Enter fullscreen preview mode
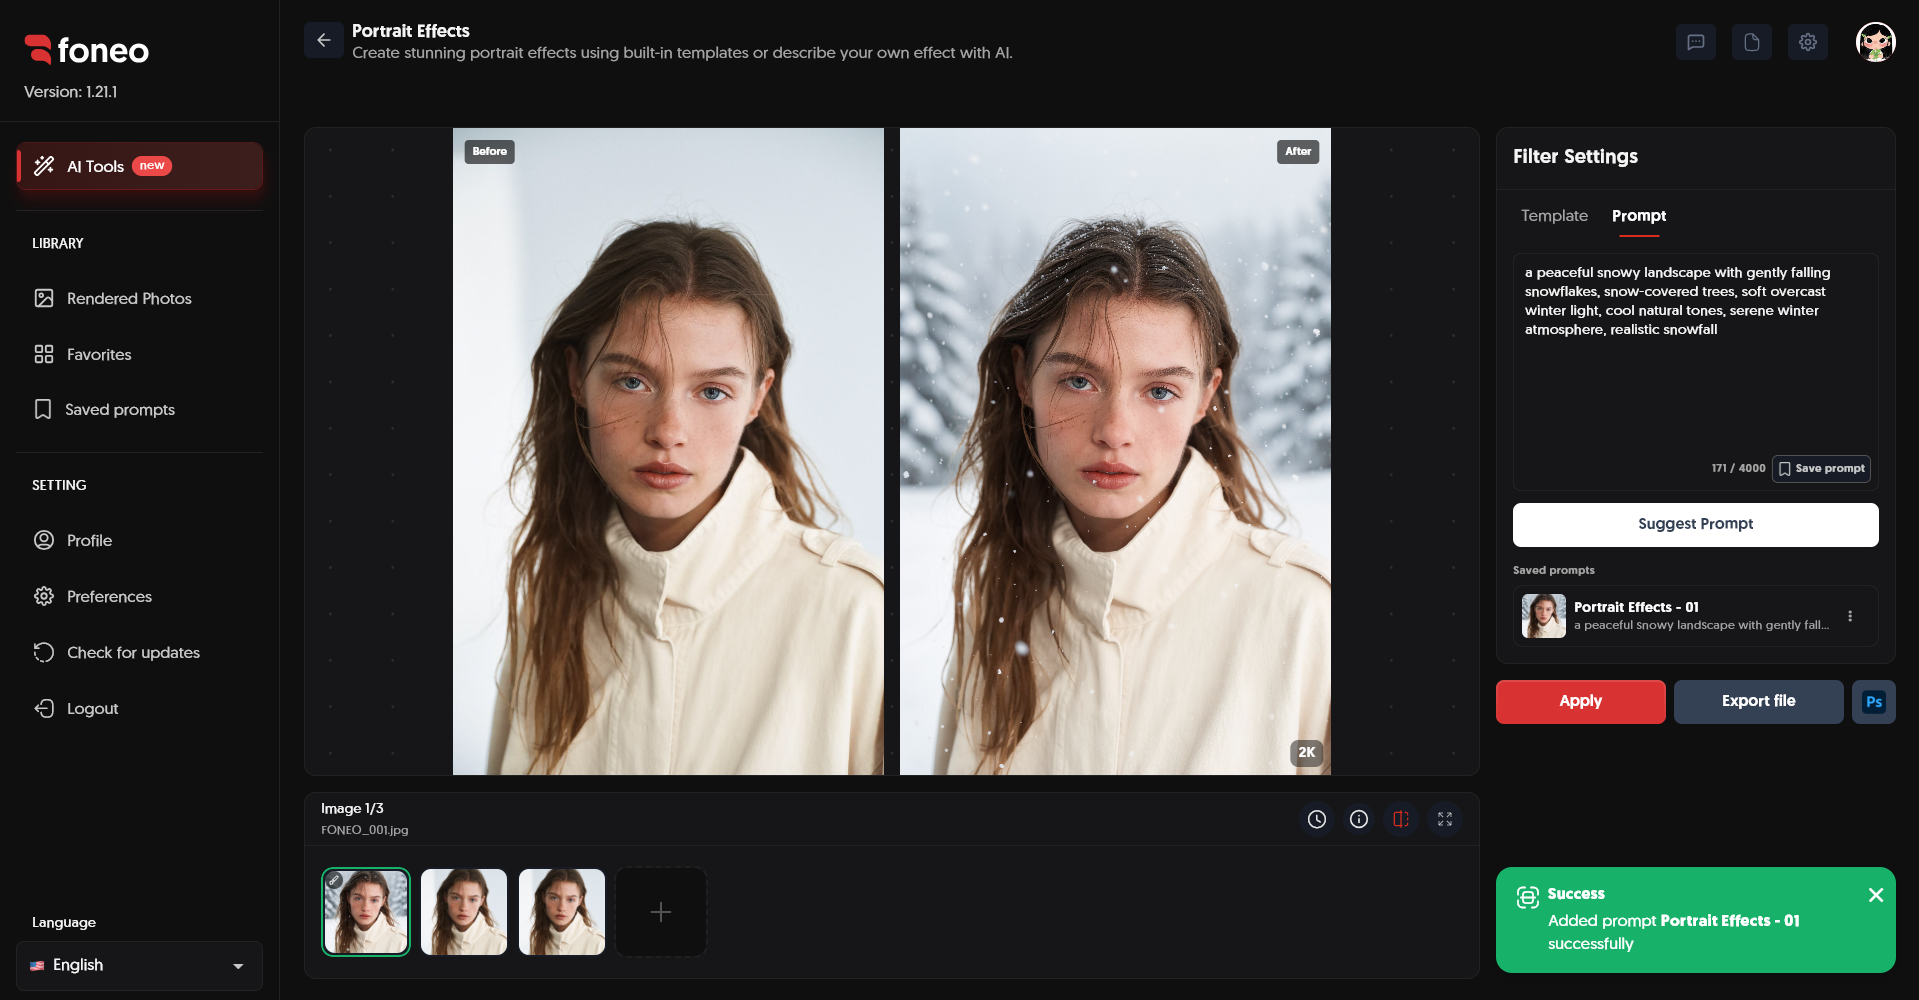 [1445, 819]
